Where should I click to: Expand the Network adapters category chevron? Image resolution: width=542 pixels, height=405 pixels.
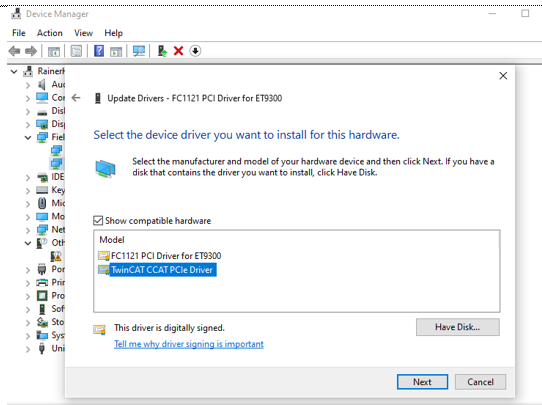pos(28,230)
